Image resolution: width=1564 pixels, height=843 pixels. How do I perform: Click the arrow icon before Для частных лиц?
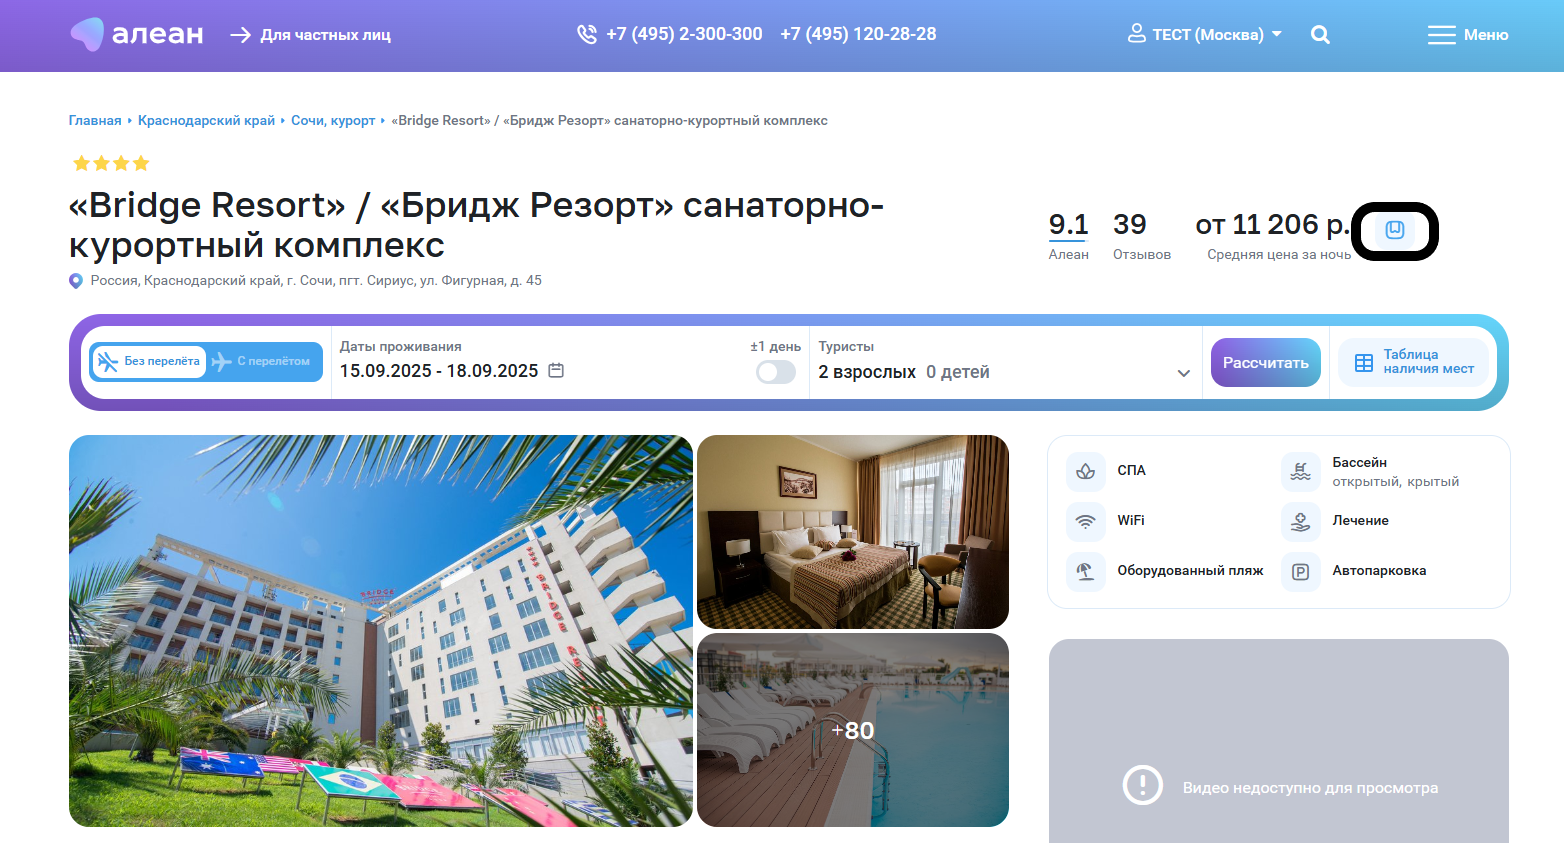click(x=240, y=35)
